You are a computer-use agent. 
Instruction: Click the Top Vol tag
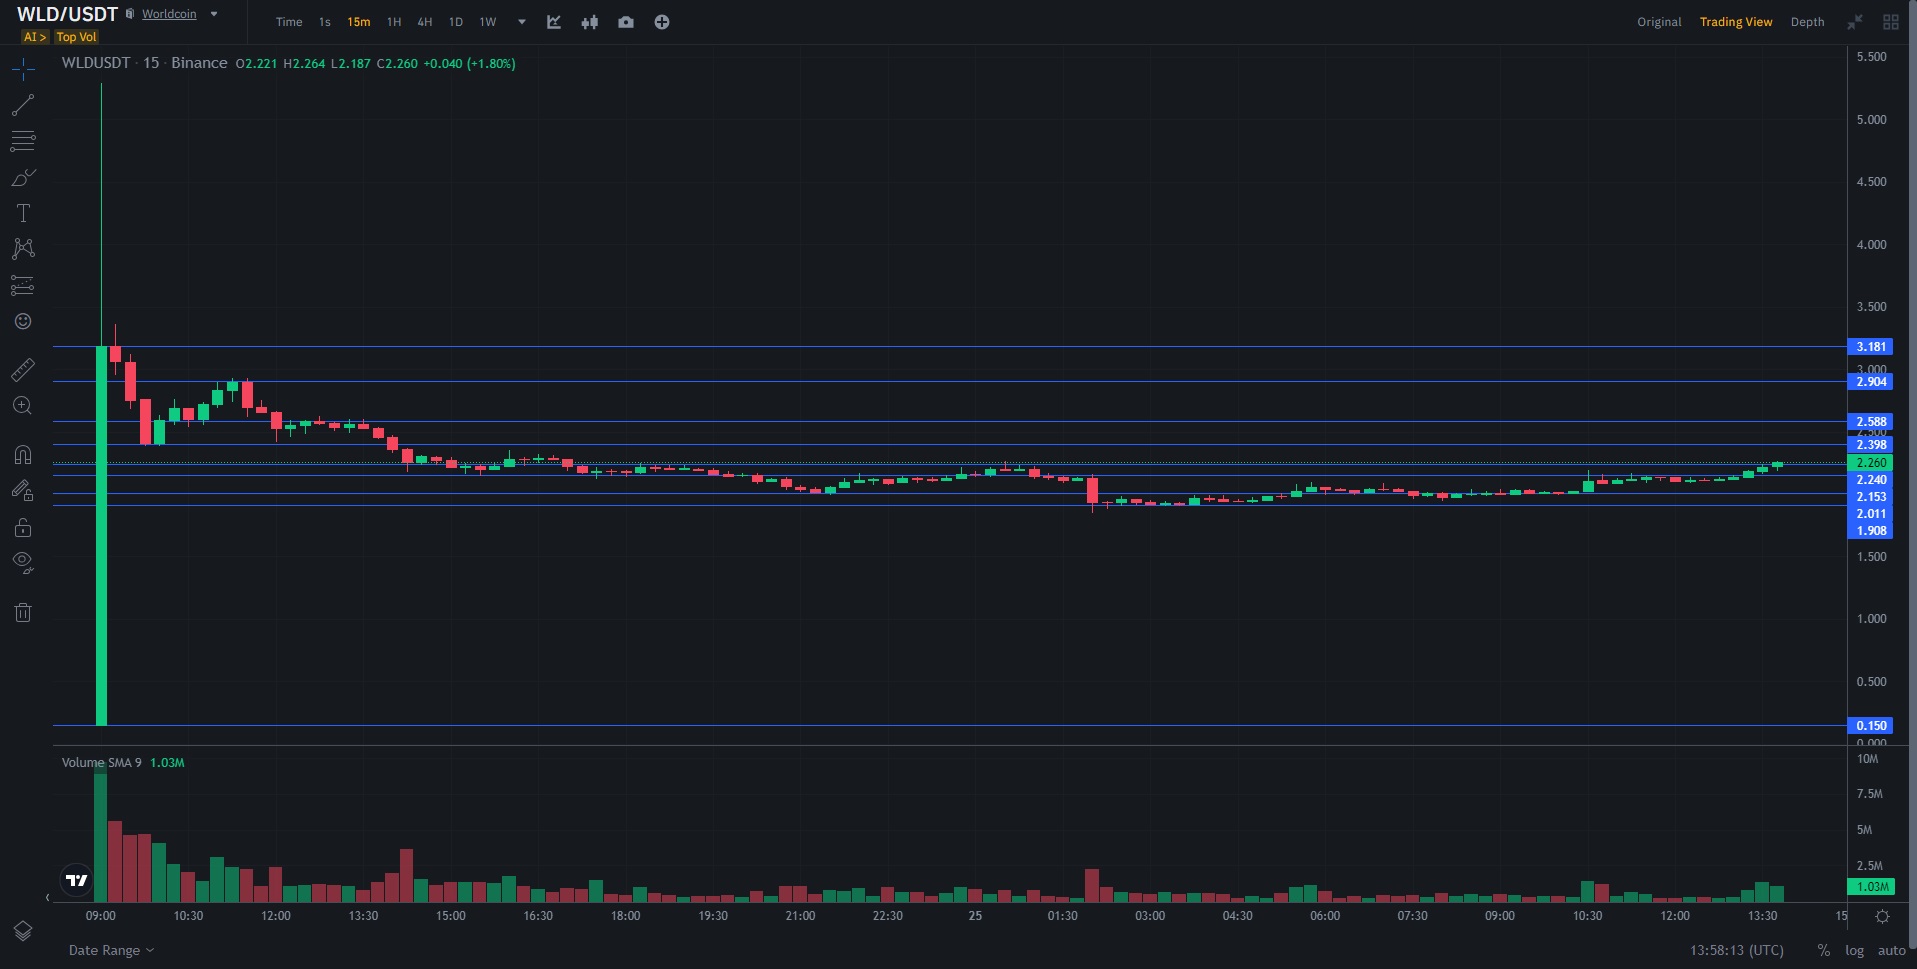[76, 37]
